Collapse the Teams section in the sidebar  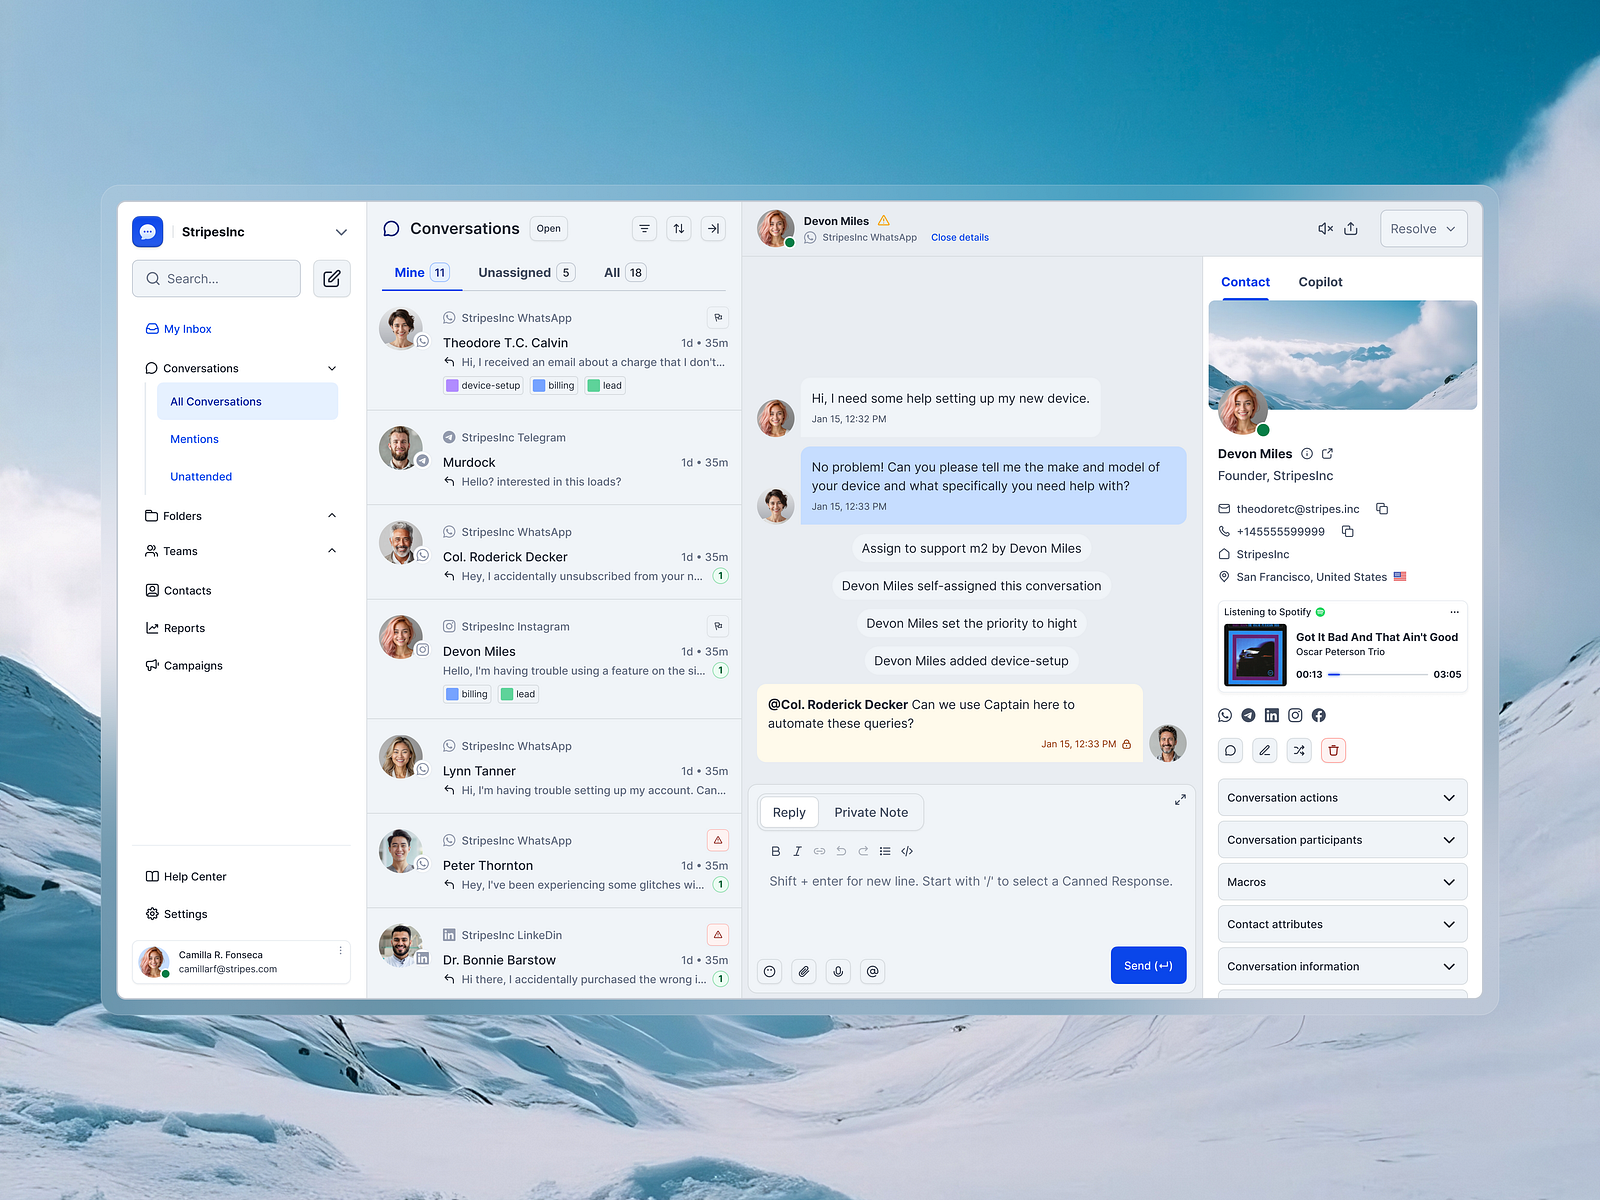point(331,550)
